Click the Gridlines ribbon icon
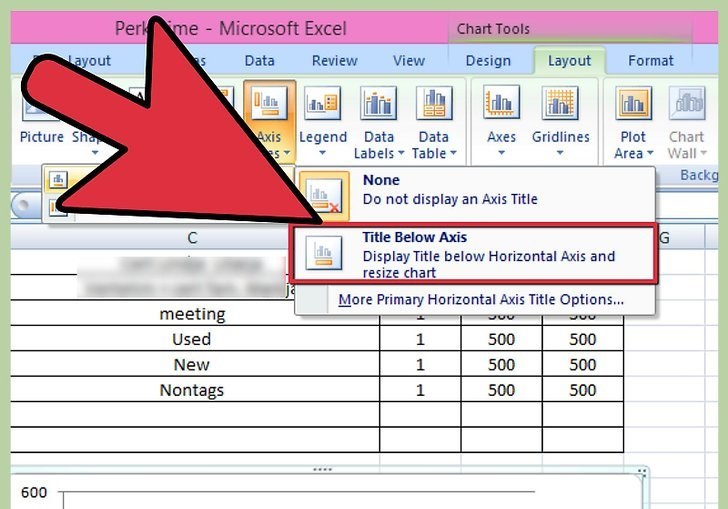 pyautogui.click(x=560, y=102)
